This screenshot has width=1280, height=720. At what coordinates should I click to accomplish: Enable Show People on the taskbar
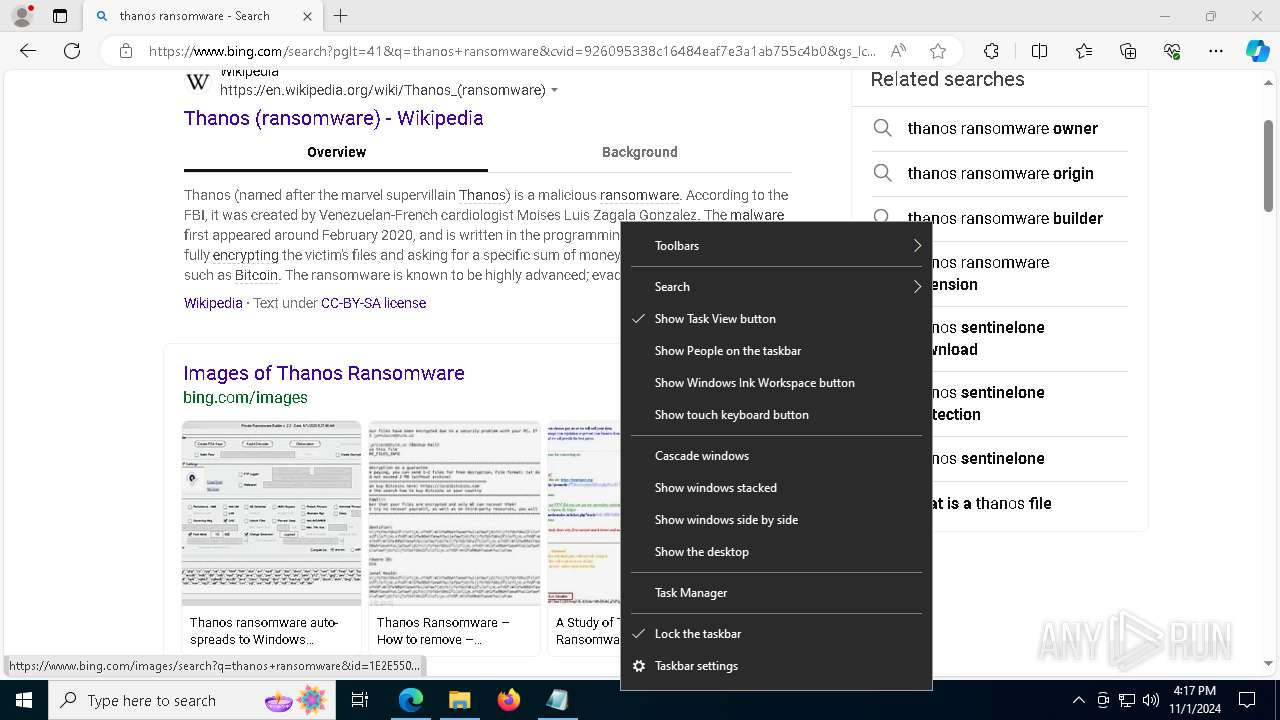pos(776,351)
